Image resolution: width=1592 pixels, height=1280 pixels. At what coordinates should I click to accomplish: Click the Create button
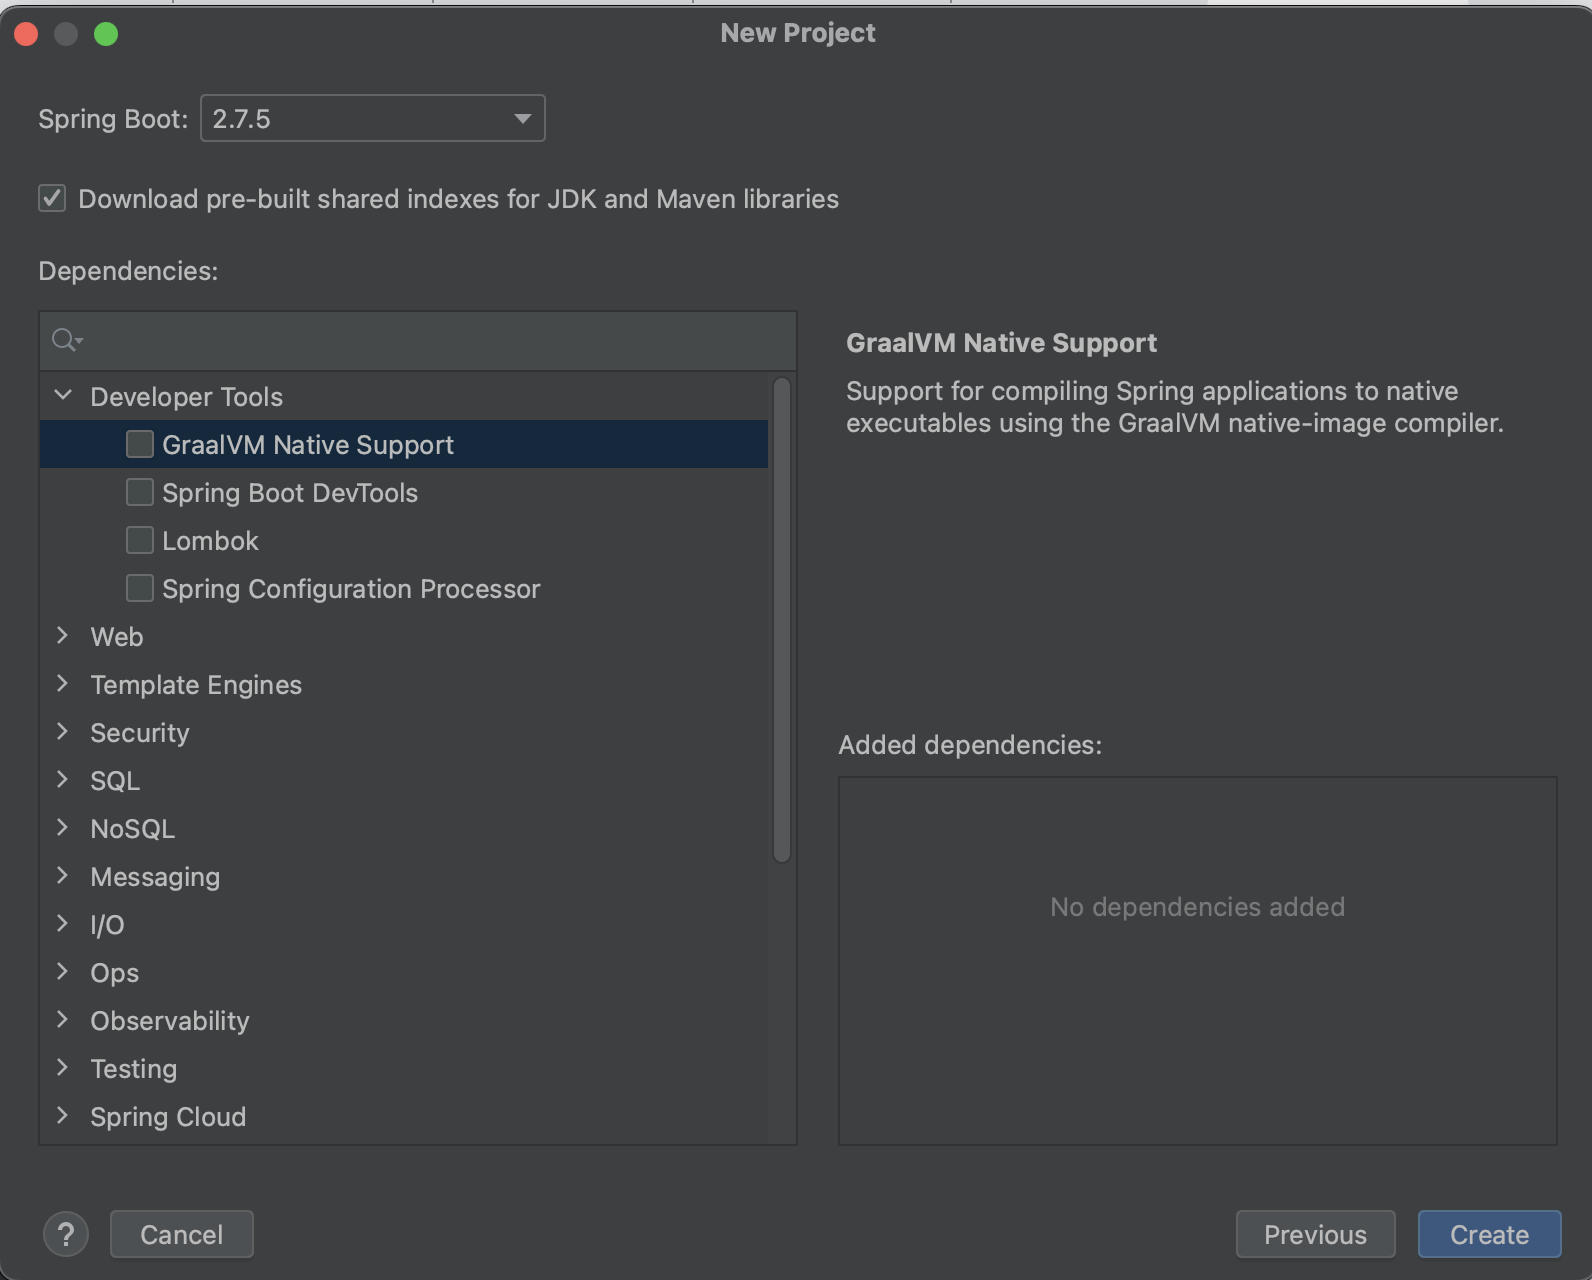pos(1488,1234)
